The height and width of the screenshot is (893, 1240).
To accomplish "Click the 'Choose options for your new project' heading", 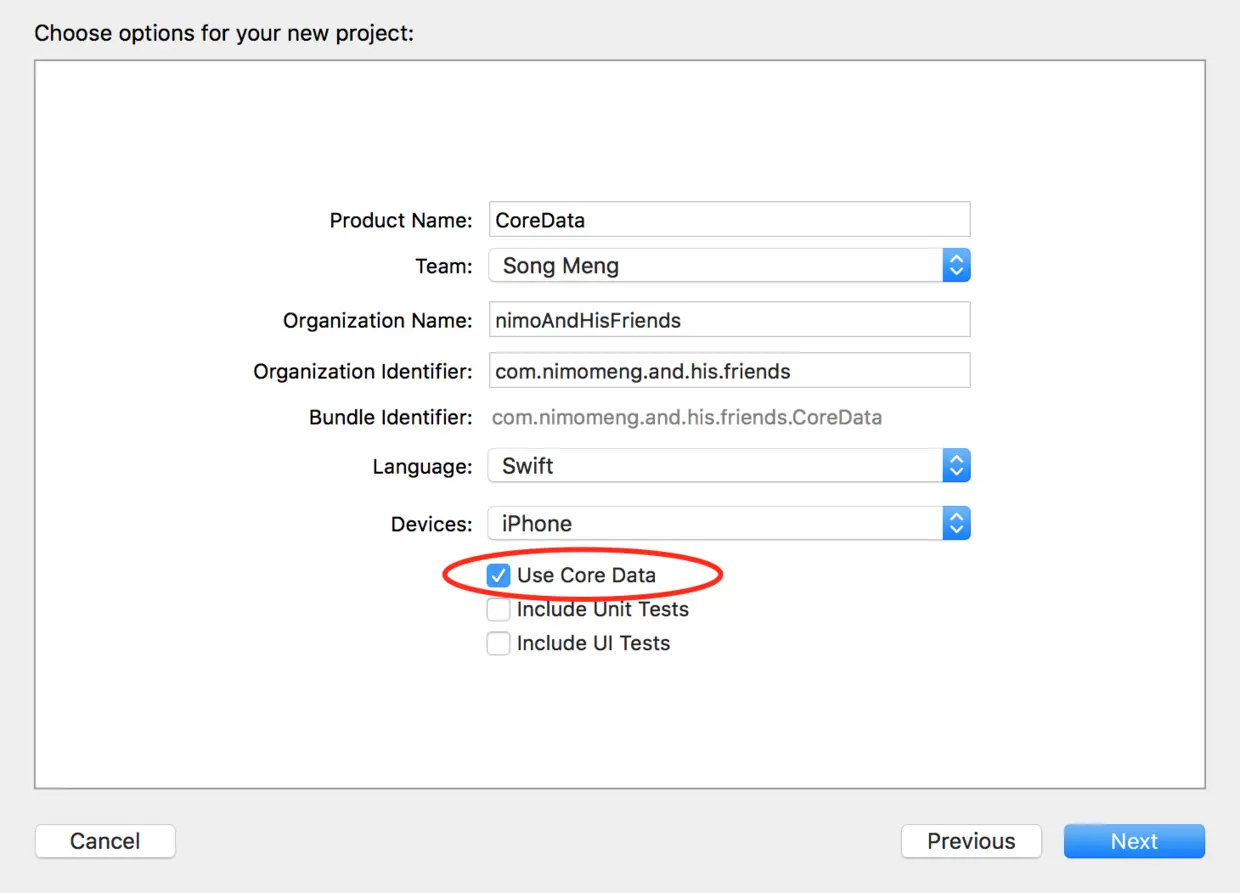I will [224, 33].
